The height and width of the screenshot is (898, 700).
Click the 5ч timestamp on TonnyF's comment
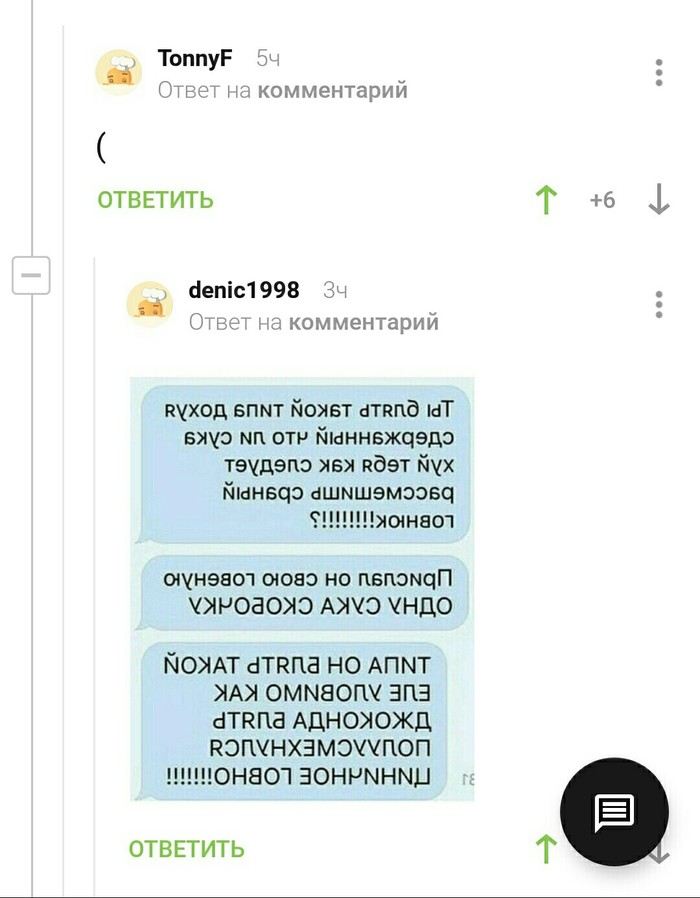click(268, 58)
